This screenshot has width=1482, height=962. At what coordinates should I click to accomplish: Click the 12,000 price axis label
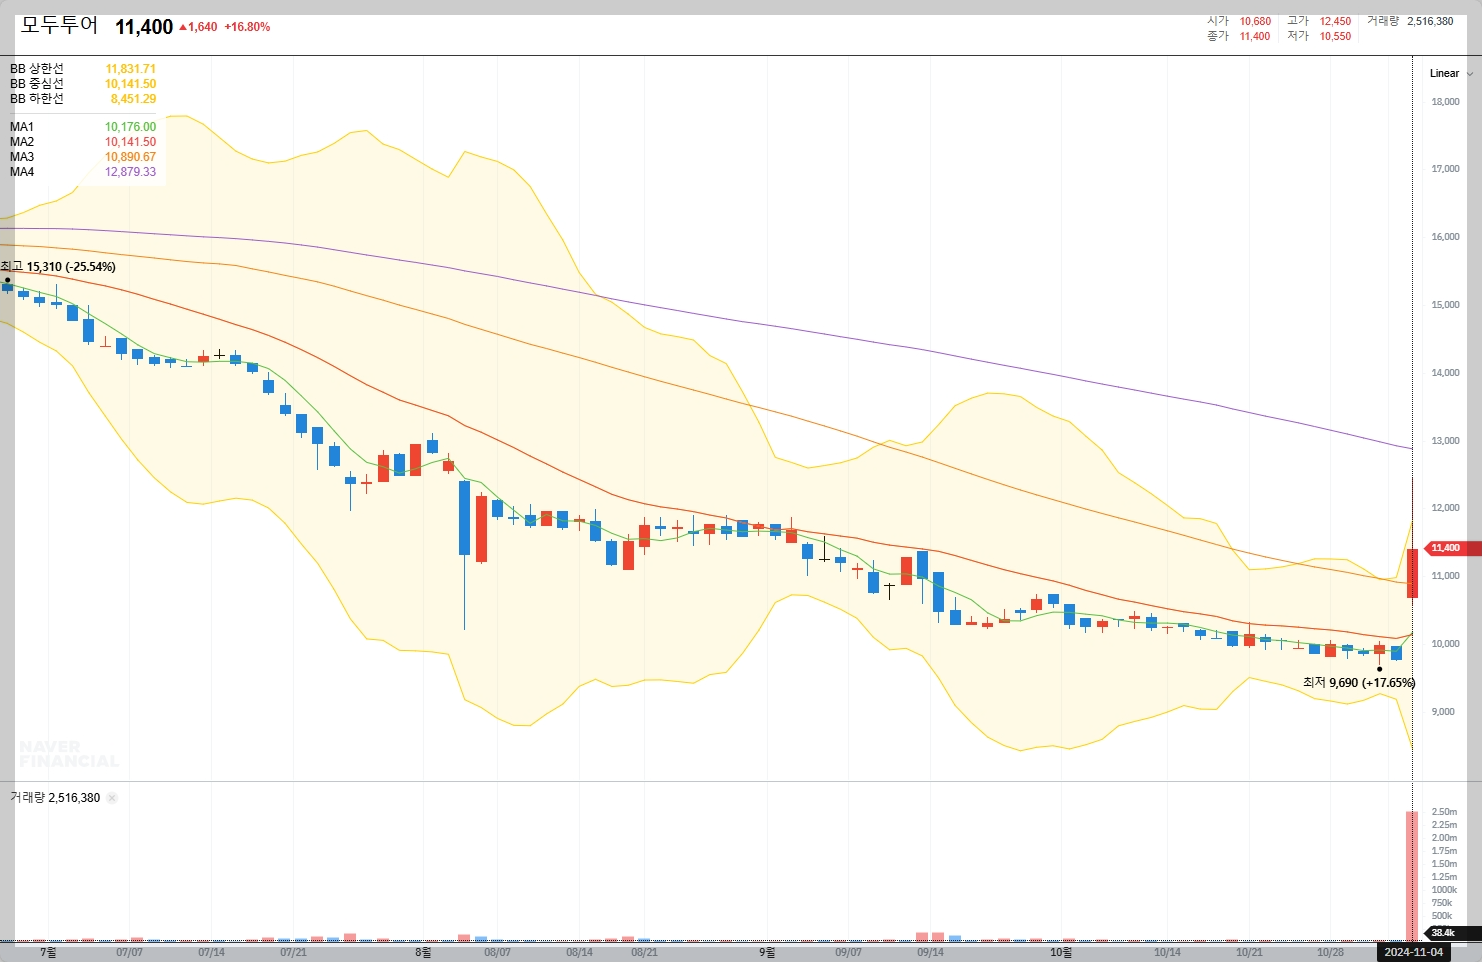click(x=1445, y=508)
